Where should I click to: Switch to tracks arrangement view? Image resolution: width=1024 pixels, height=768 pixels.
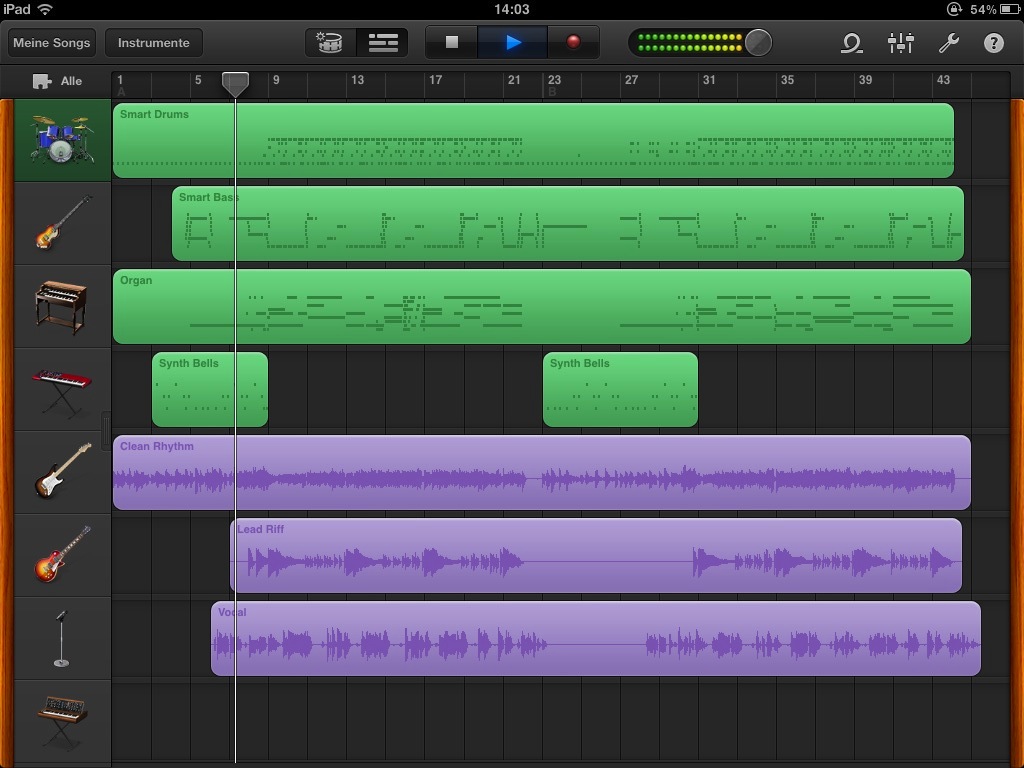tap(383, 43)
